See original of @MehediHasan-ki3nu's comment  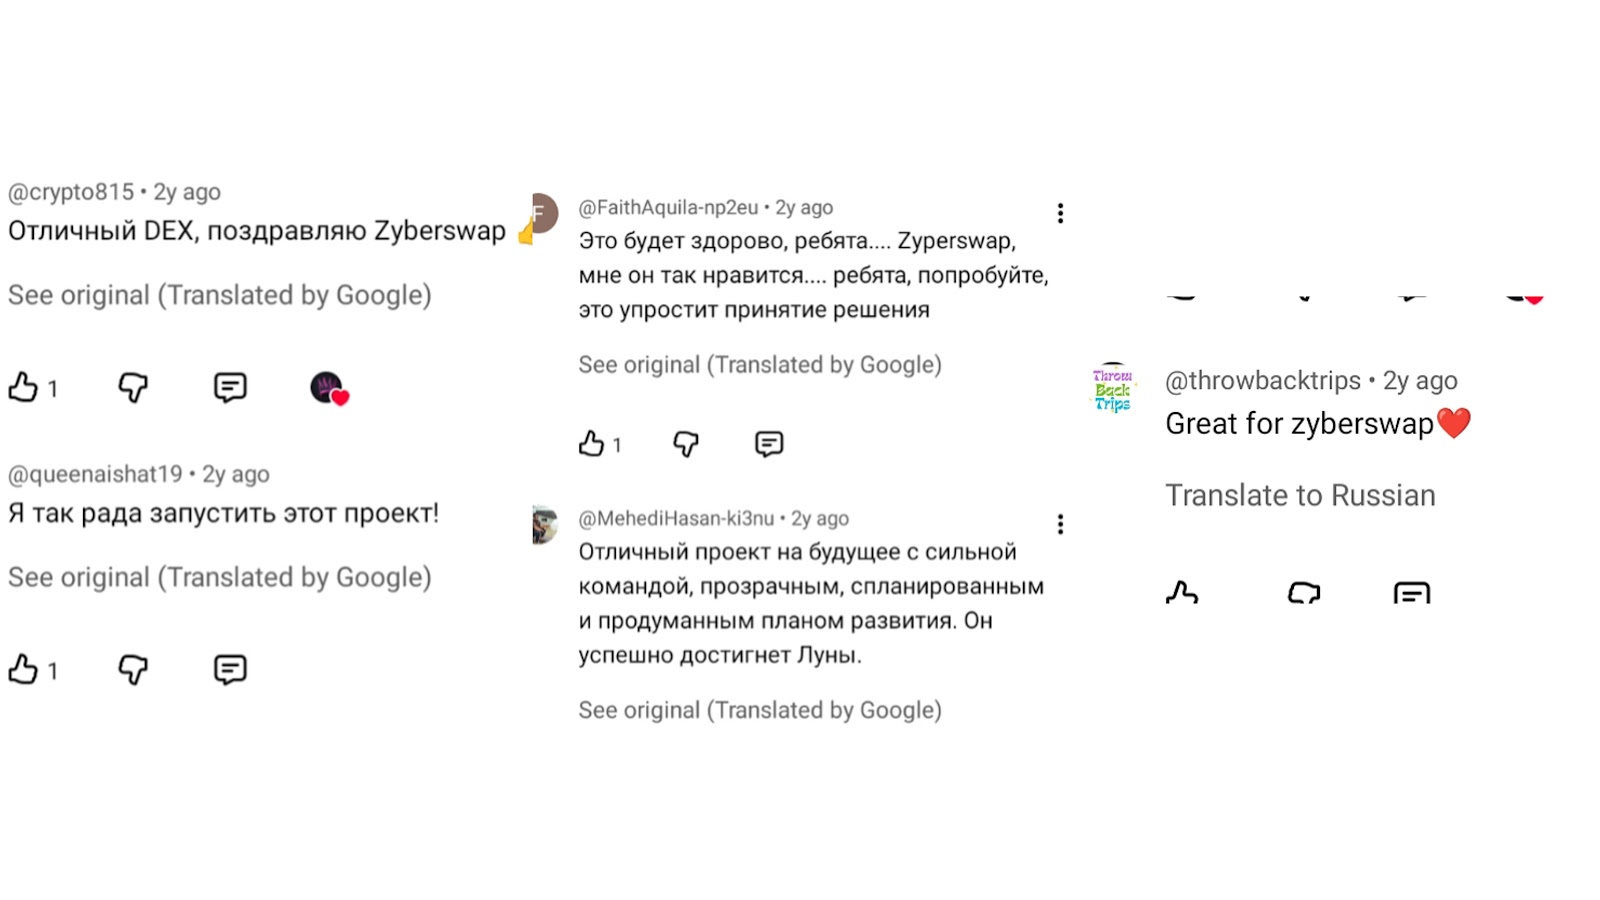(x=760, y=710)
